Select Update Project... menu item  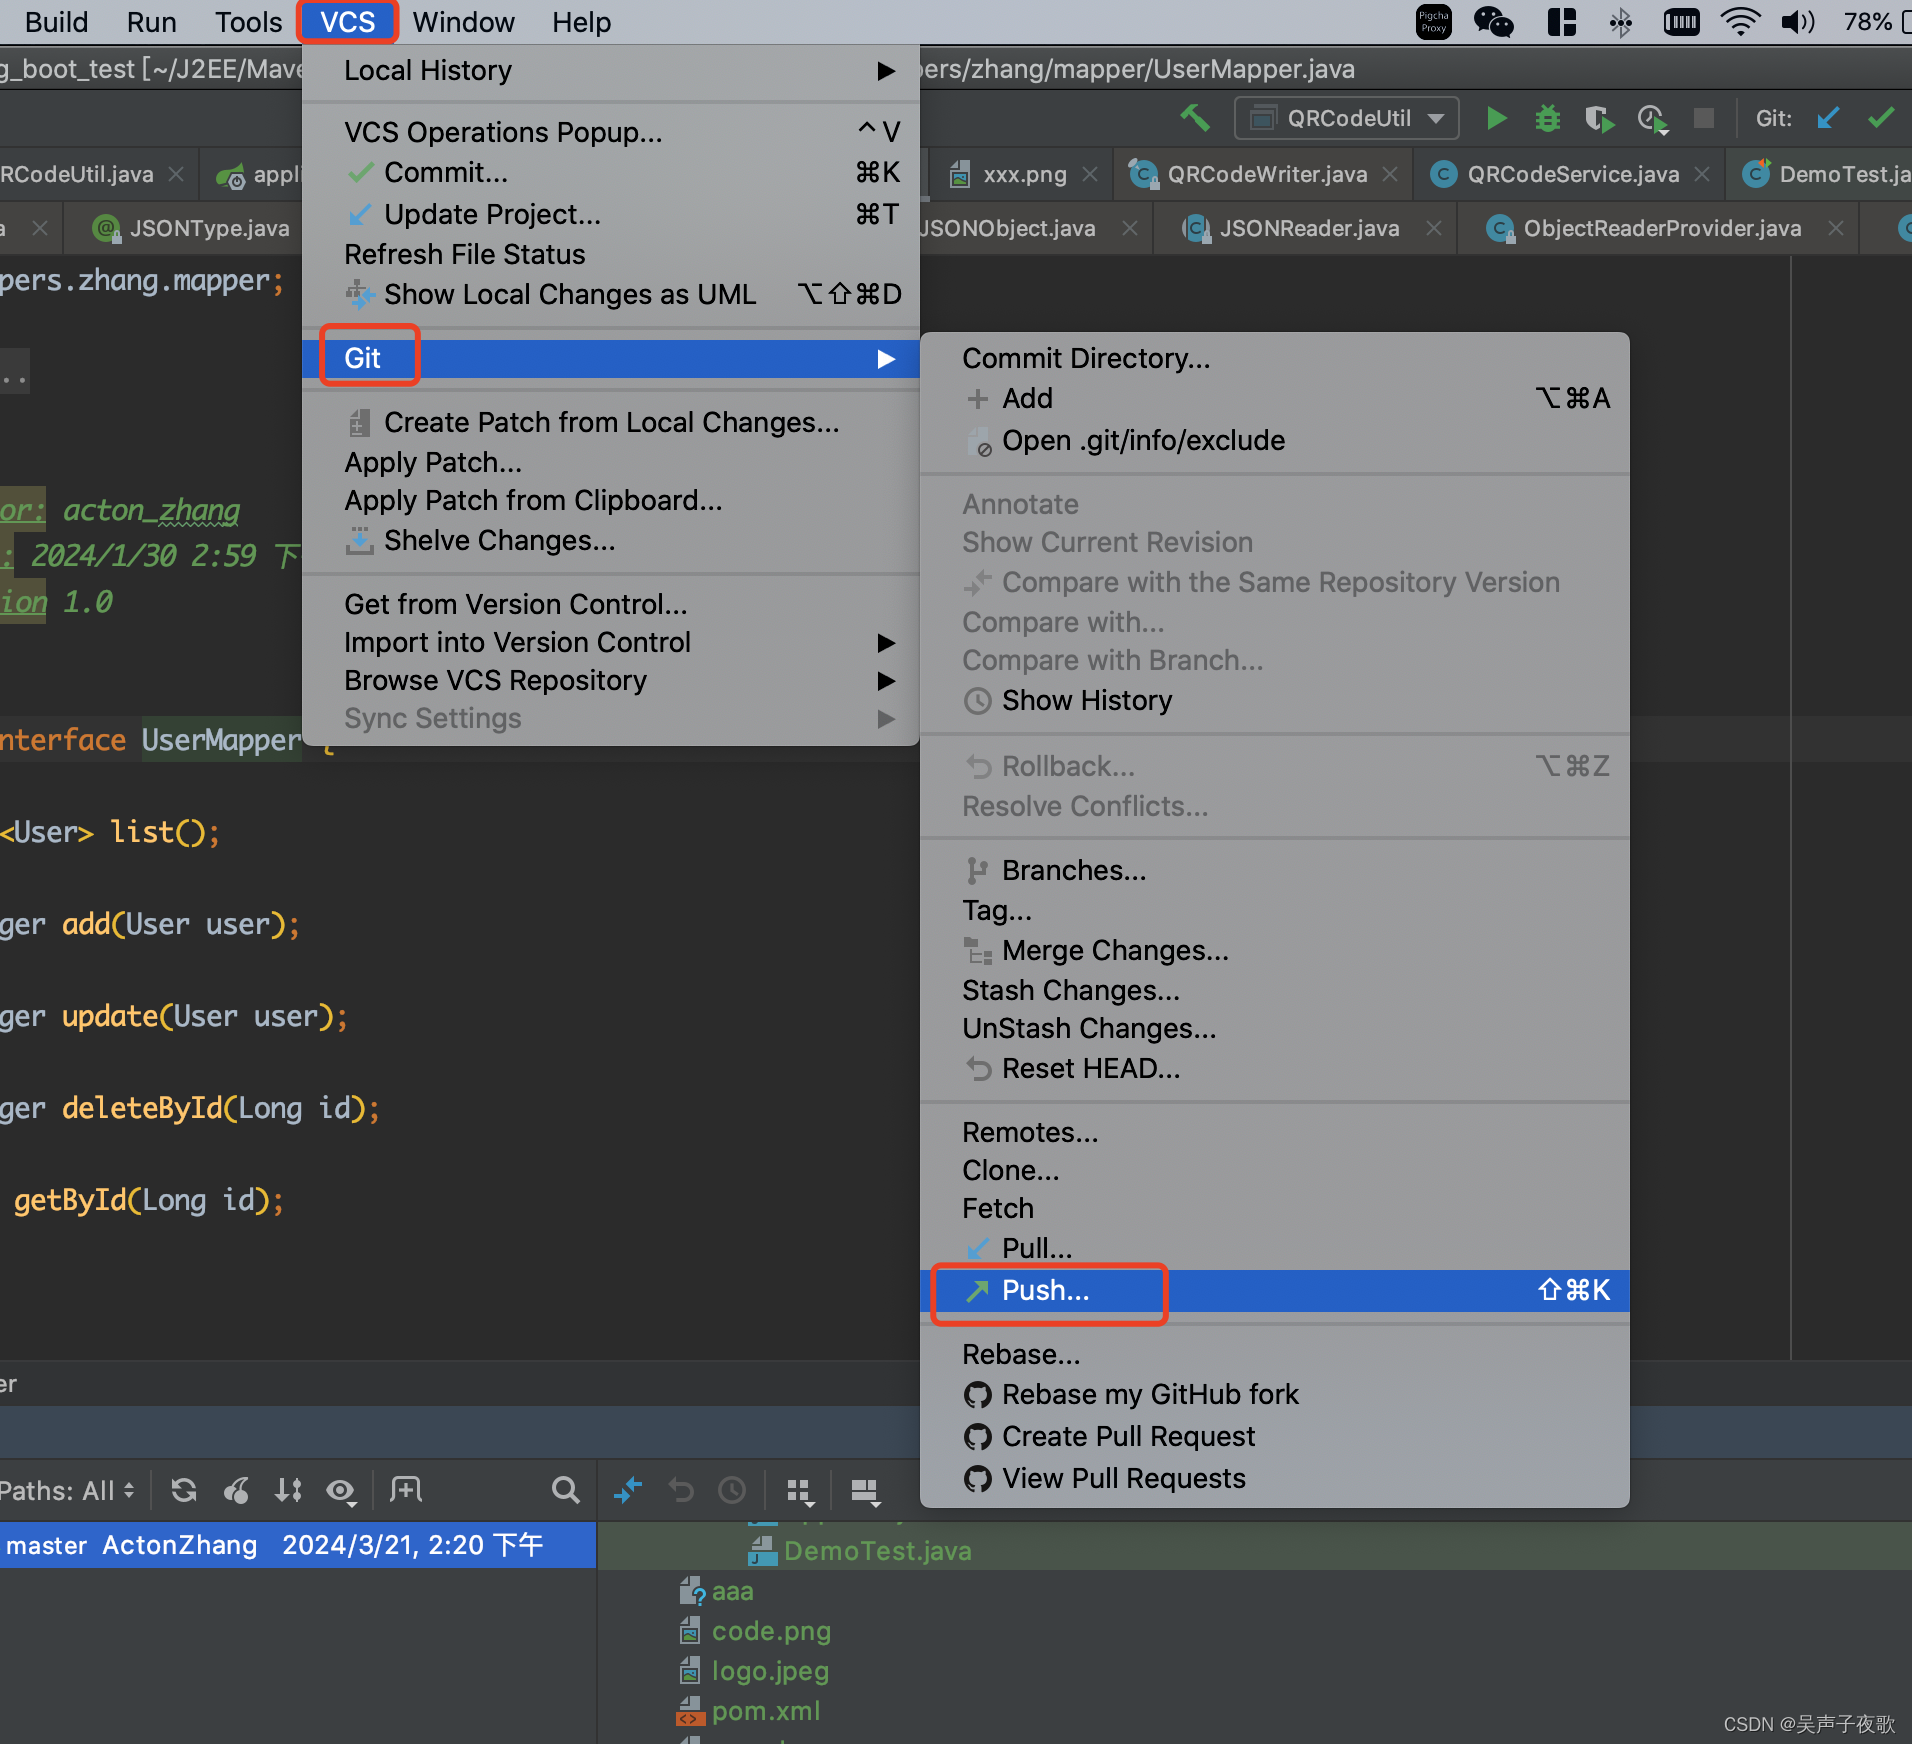610,214
